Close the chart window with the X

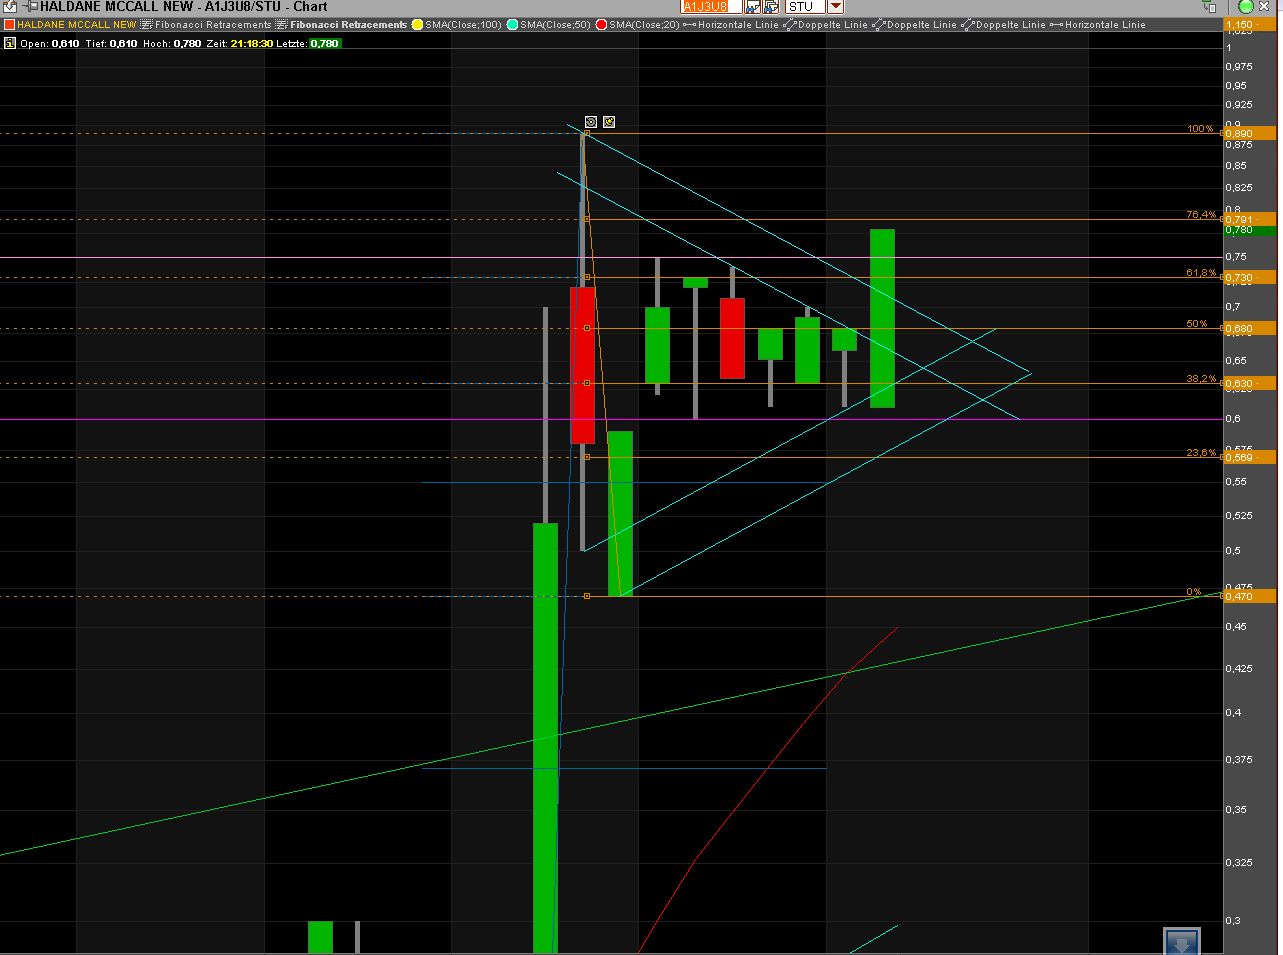point(1264,7)
